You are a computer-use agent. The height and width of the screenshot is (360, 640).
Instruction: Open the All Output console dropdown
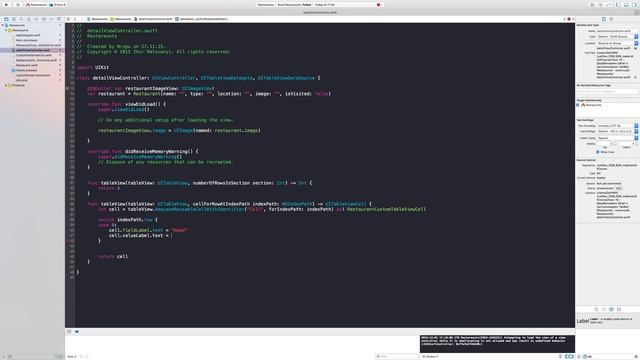click(x=431, y=356)
